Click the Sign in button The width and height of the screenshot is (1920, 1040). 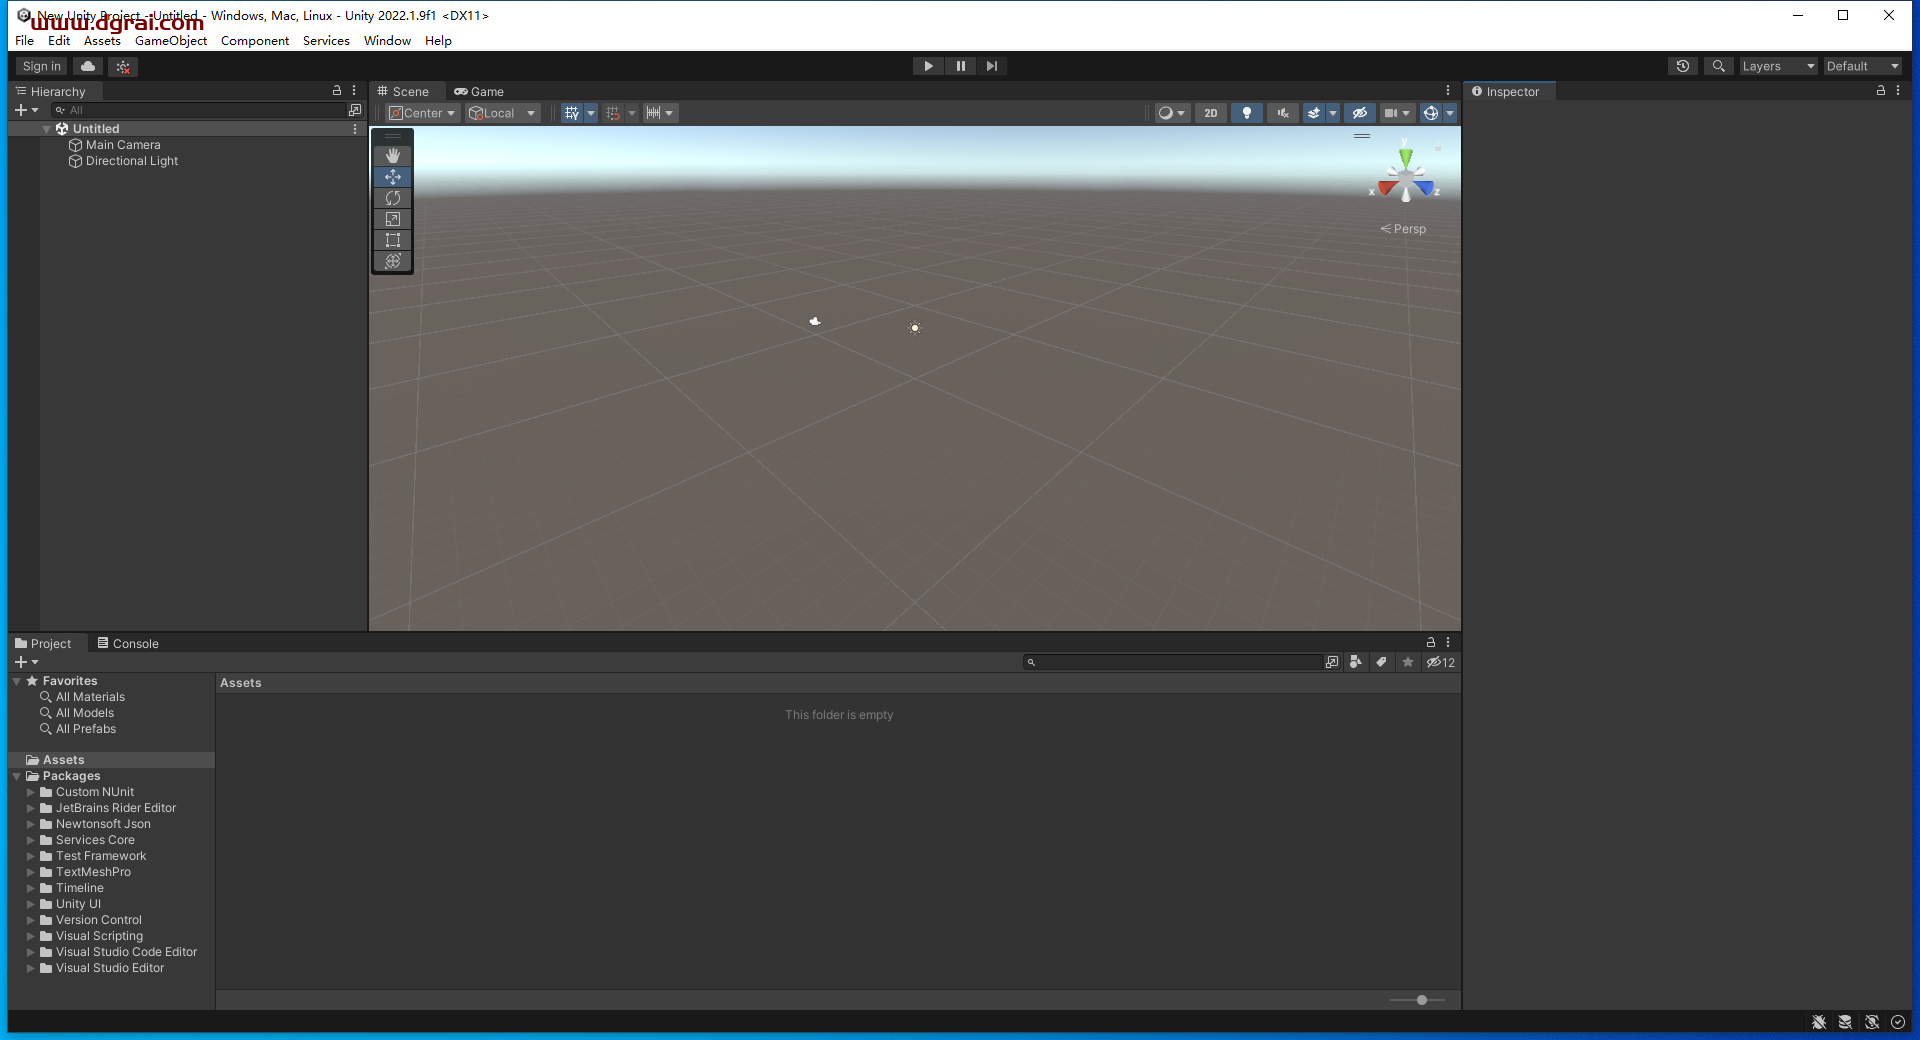click(40, 66)
